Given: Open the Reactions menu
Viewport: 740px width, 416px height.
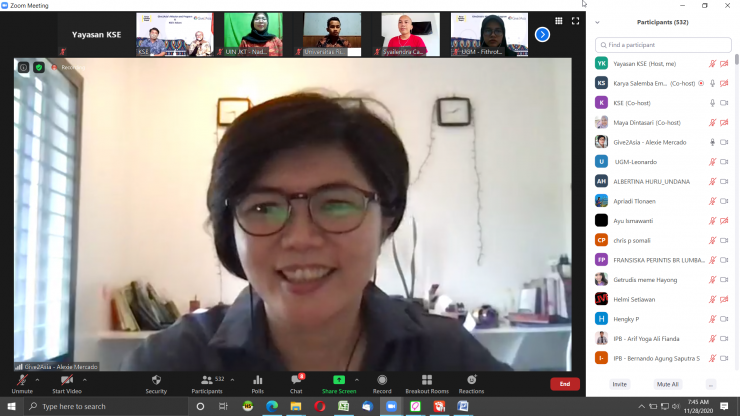Looking at the screenshot, I should click(471, 384).
